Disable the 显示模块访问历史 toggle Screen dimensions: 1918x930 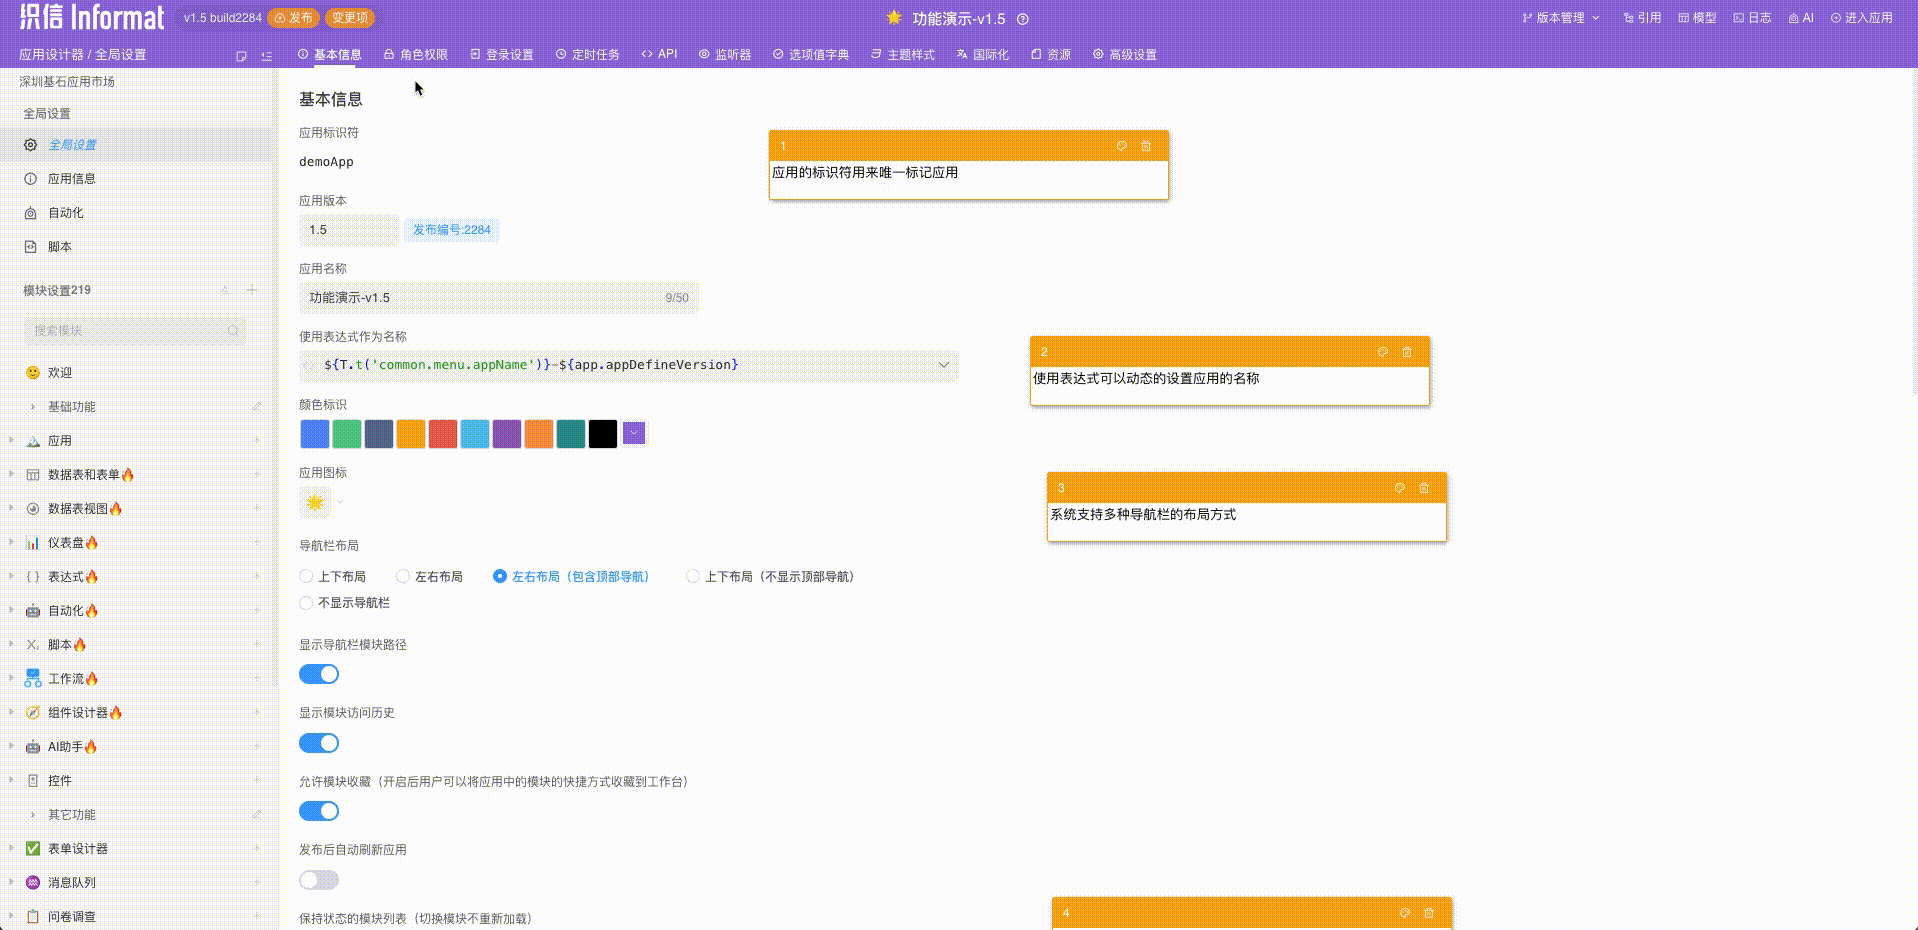(x=319, y=742)
